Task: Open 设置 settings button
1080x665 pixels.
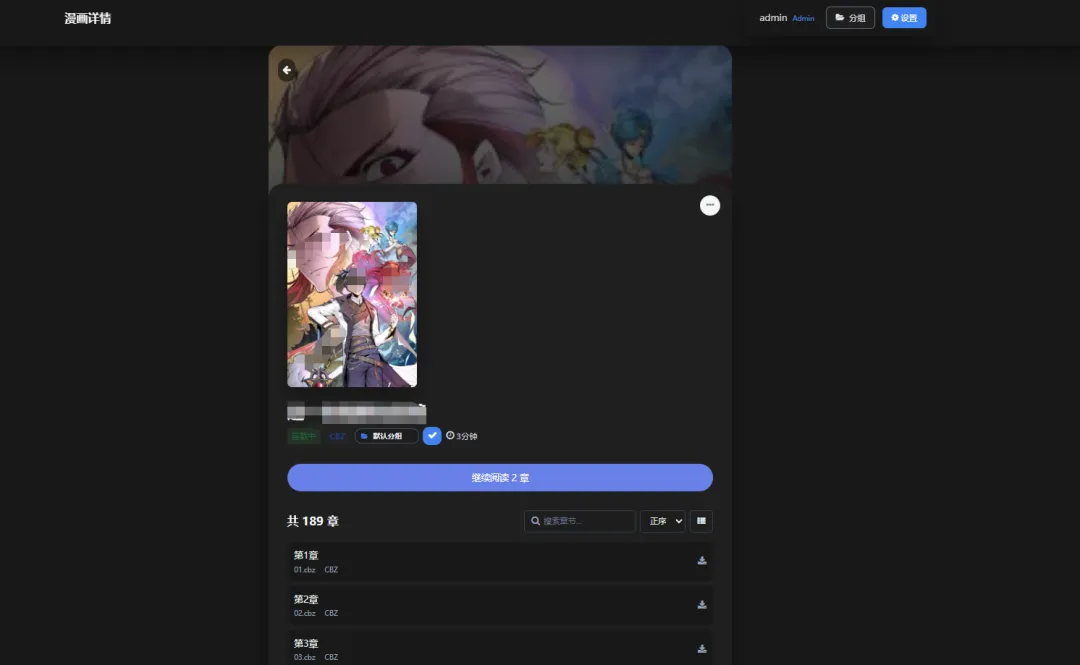Action: pos(904,18)
